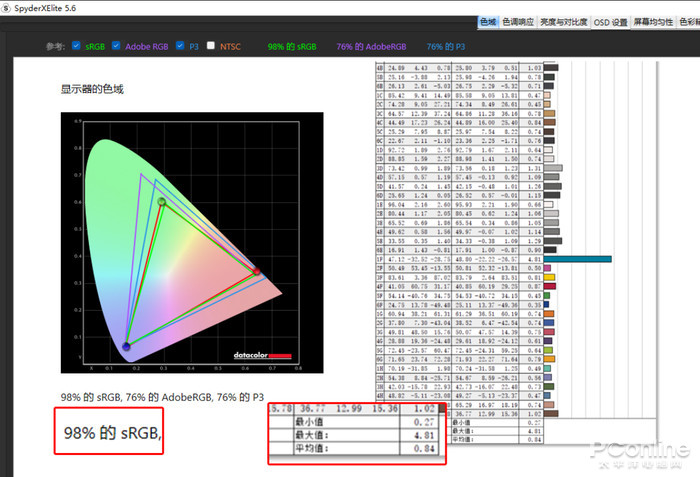Click the turquoise bar in row 1H
The height and width of the screenshot is (477, 700).
547,368
